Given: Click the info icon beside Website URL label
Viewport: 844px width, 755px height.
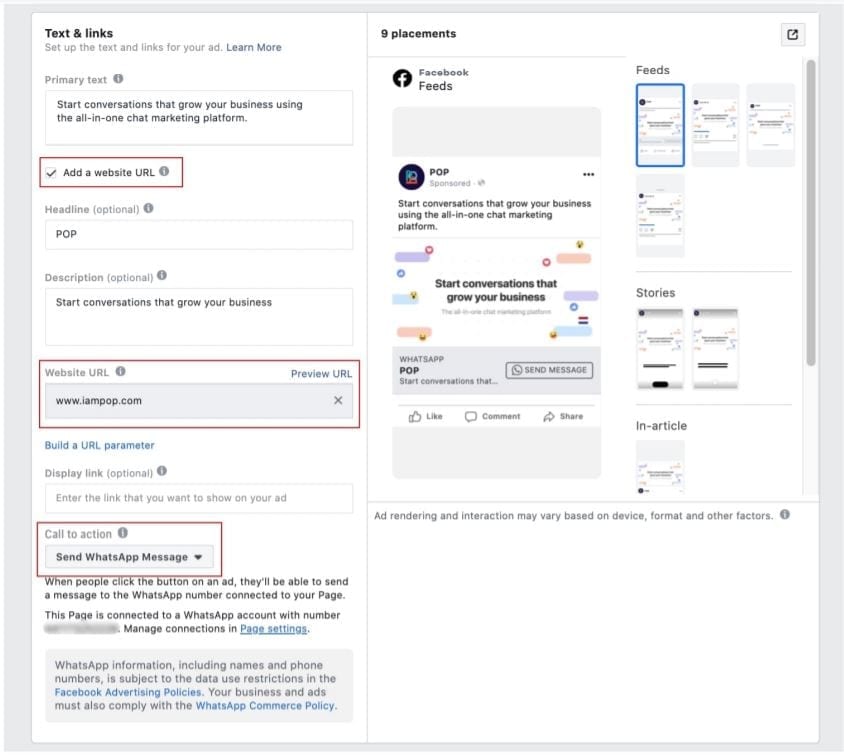Looking at the screenshot, I should [121, 371].
